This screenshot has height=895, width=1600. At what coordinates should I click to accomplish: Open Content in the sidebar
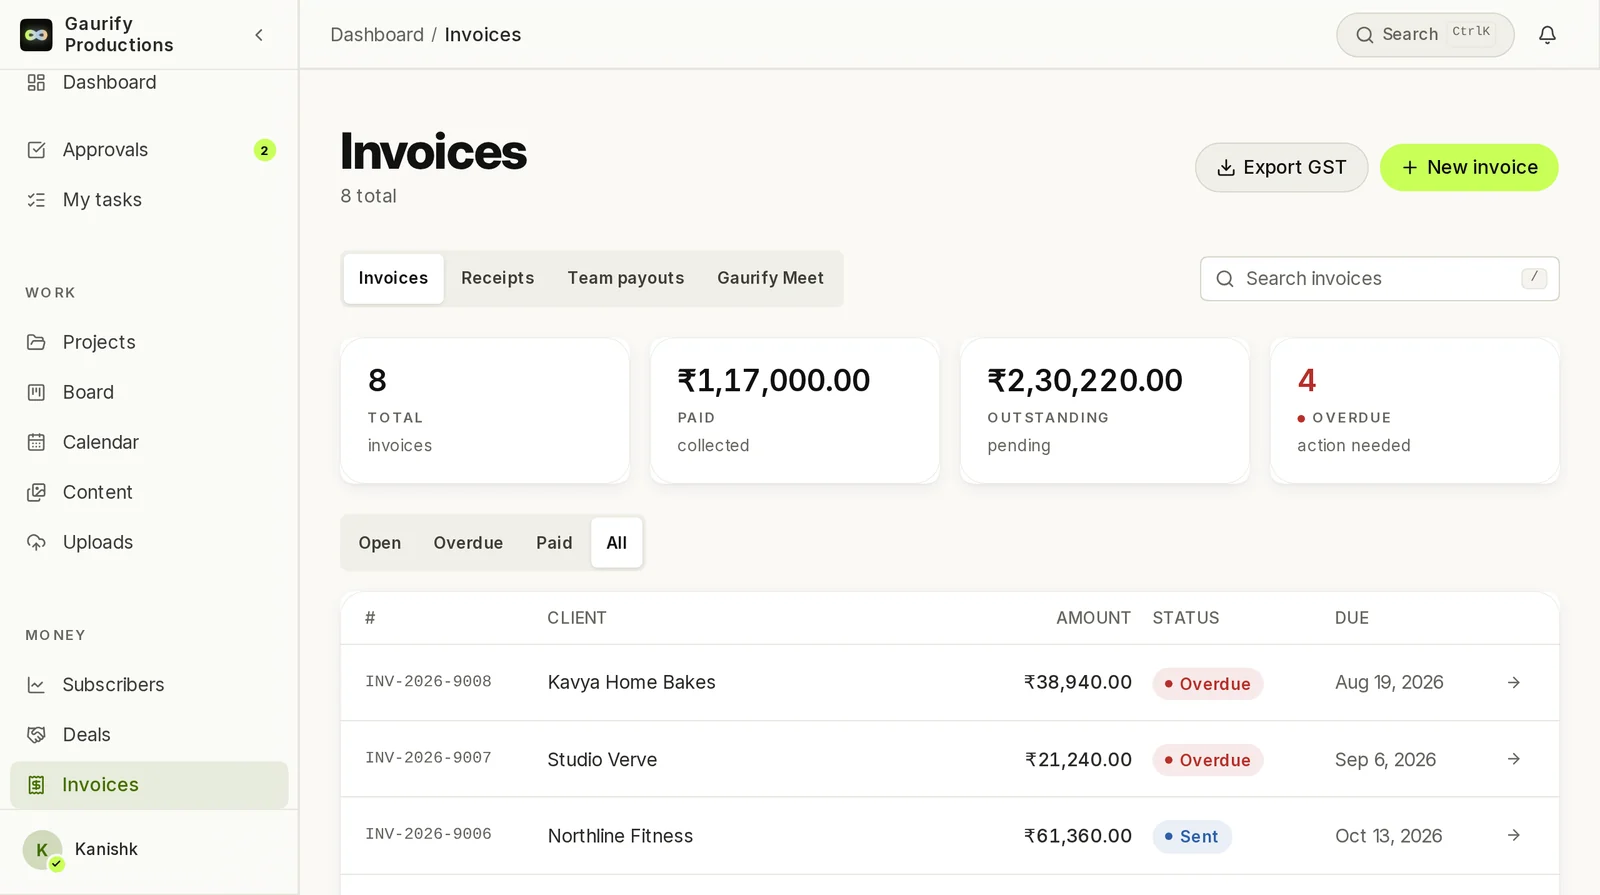149,492
